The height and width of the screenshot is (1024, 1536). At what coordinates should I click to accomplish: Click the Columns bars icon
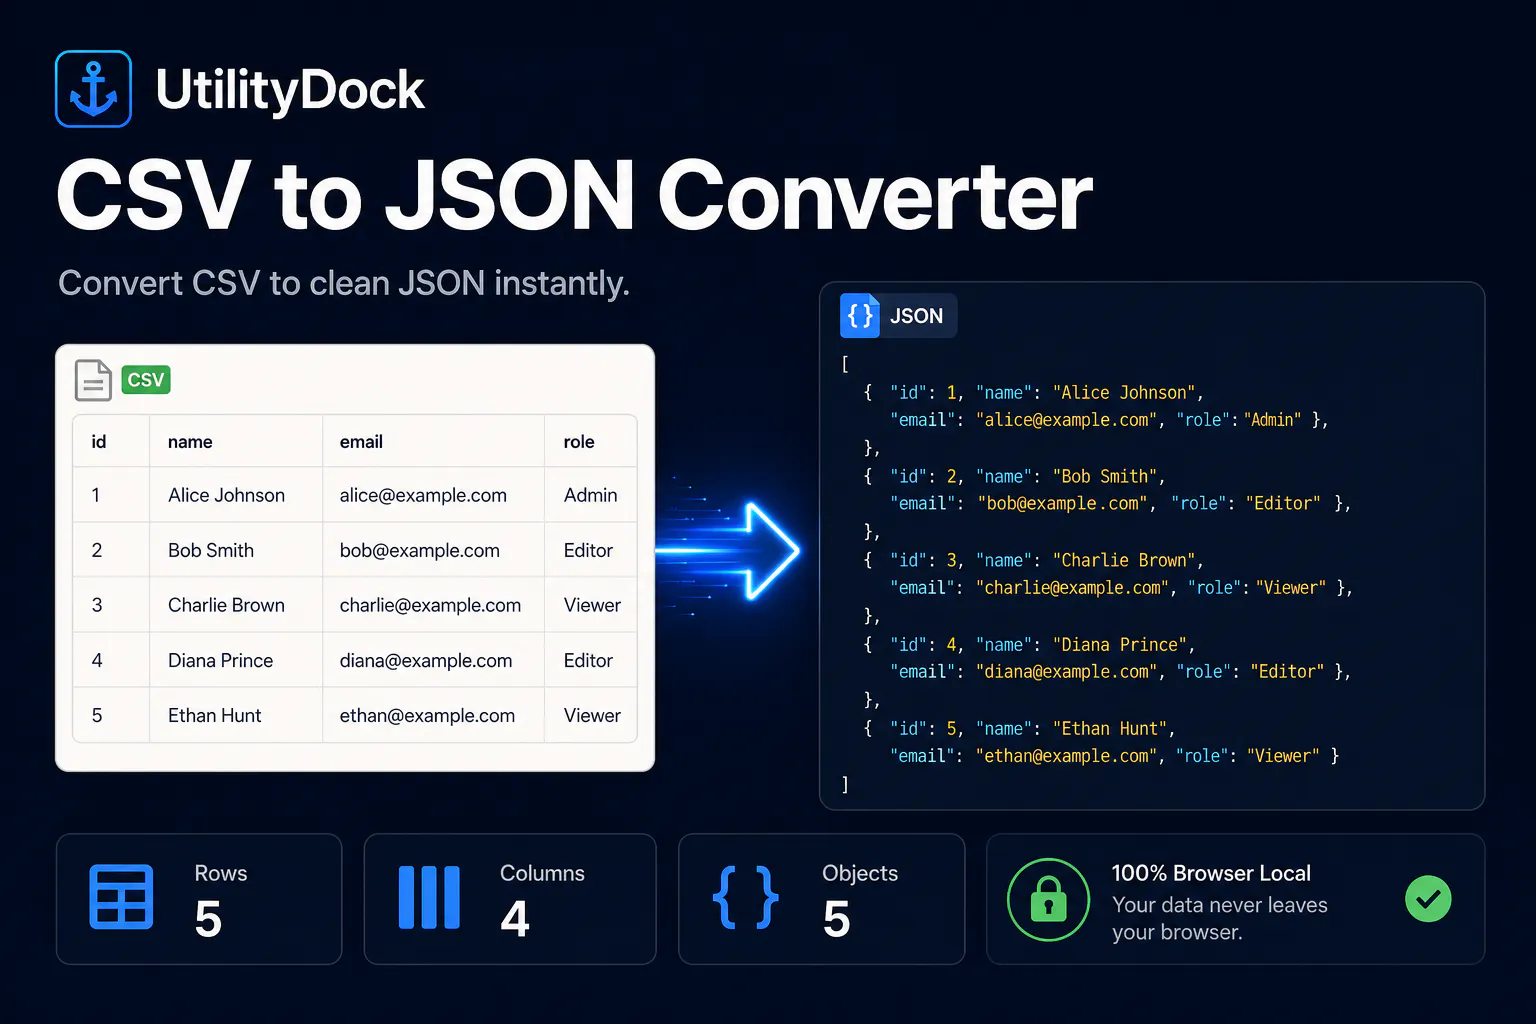429,897
